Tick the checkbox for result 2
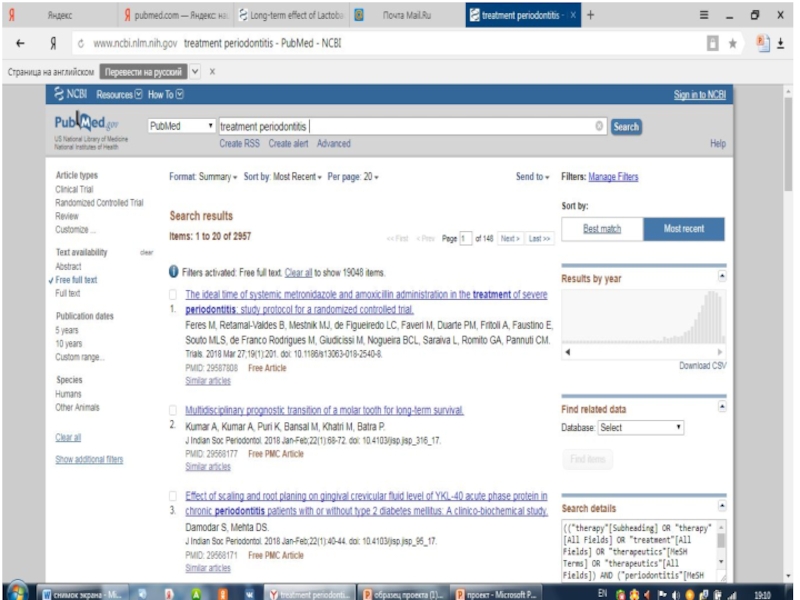The width and height of the screenshot is (800, 600). [x=173, y=411]
